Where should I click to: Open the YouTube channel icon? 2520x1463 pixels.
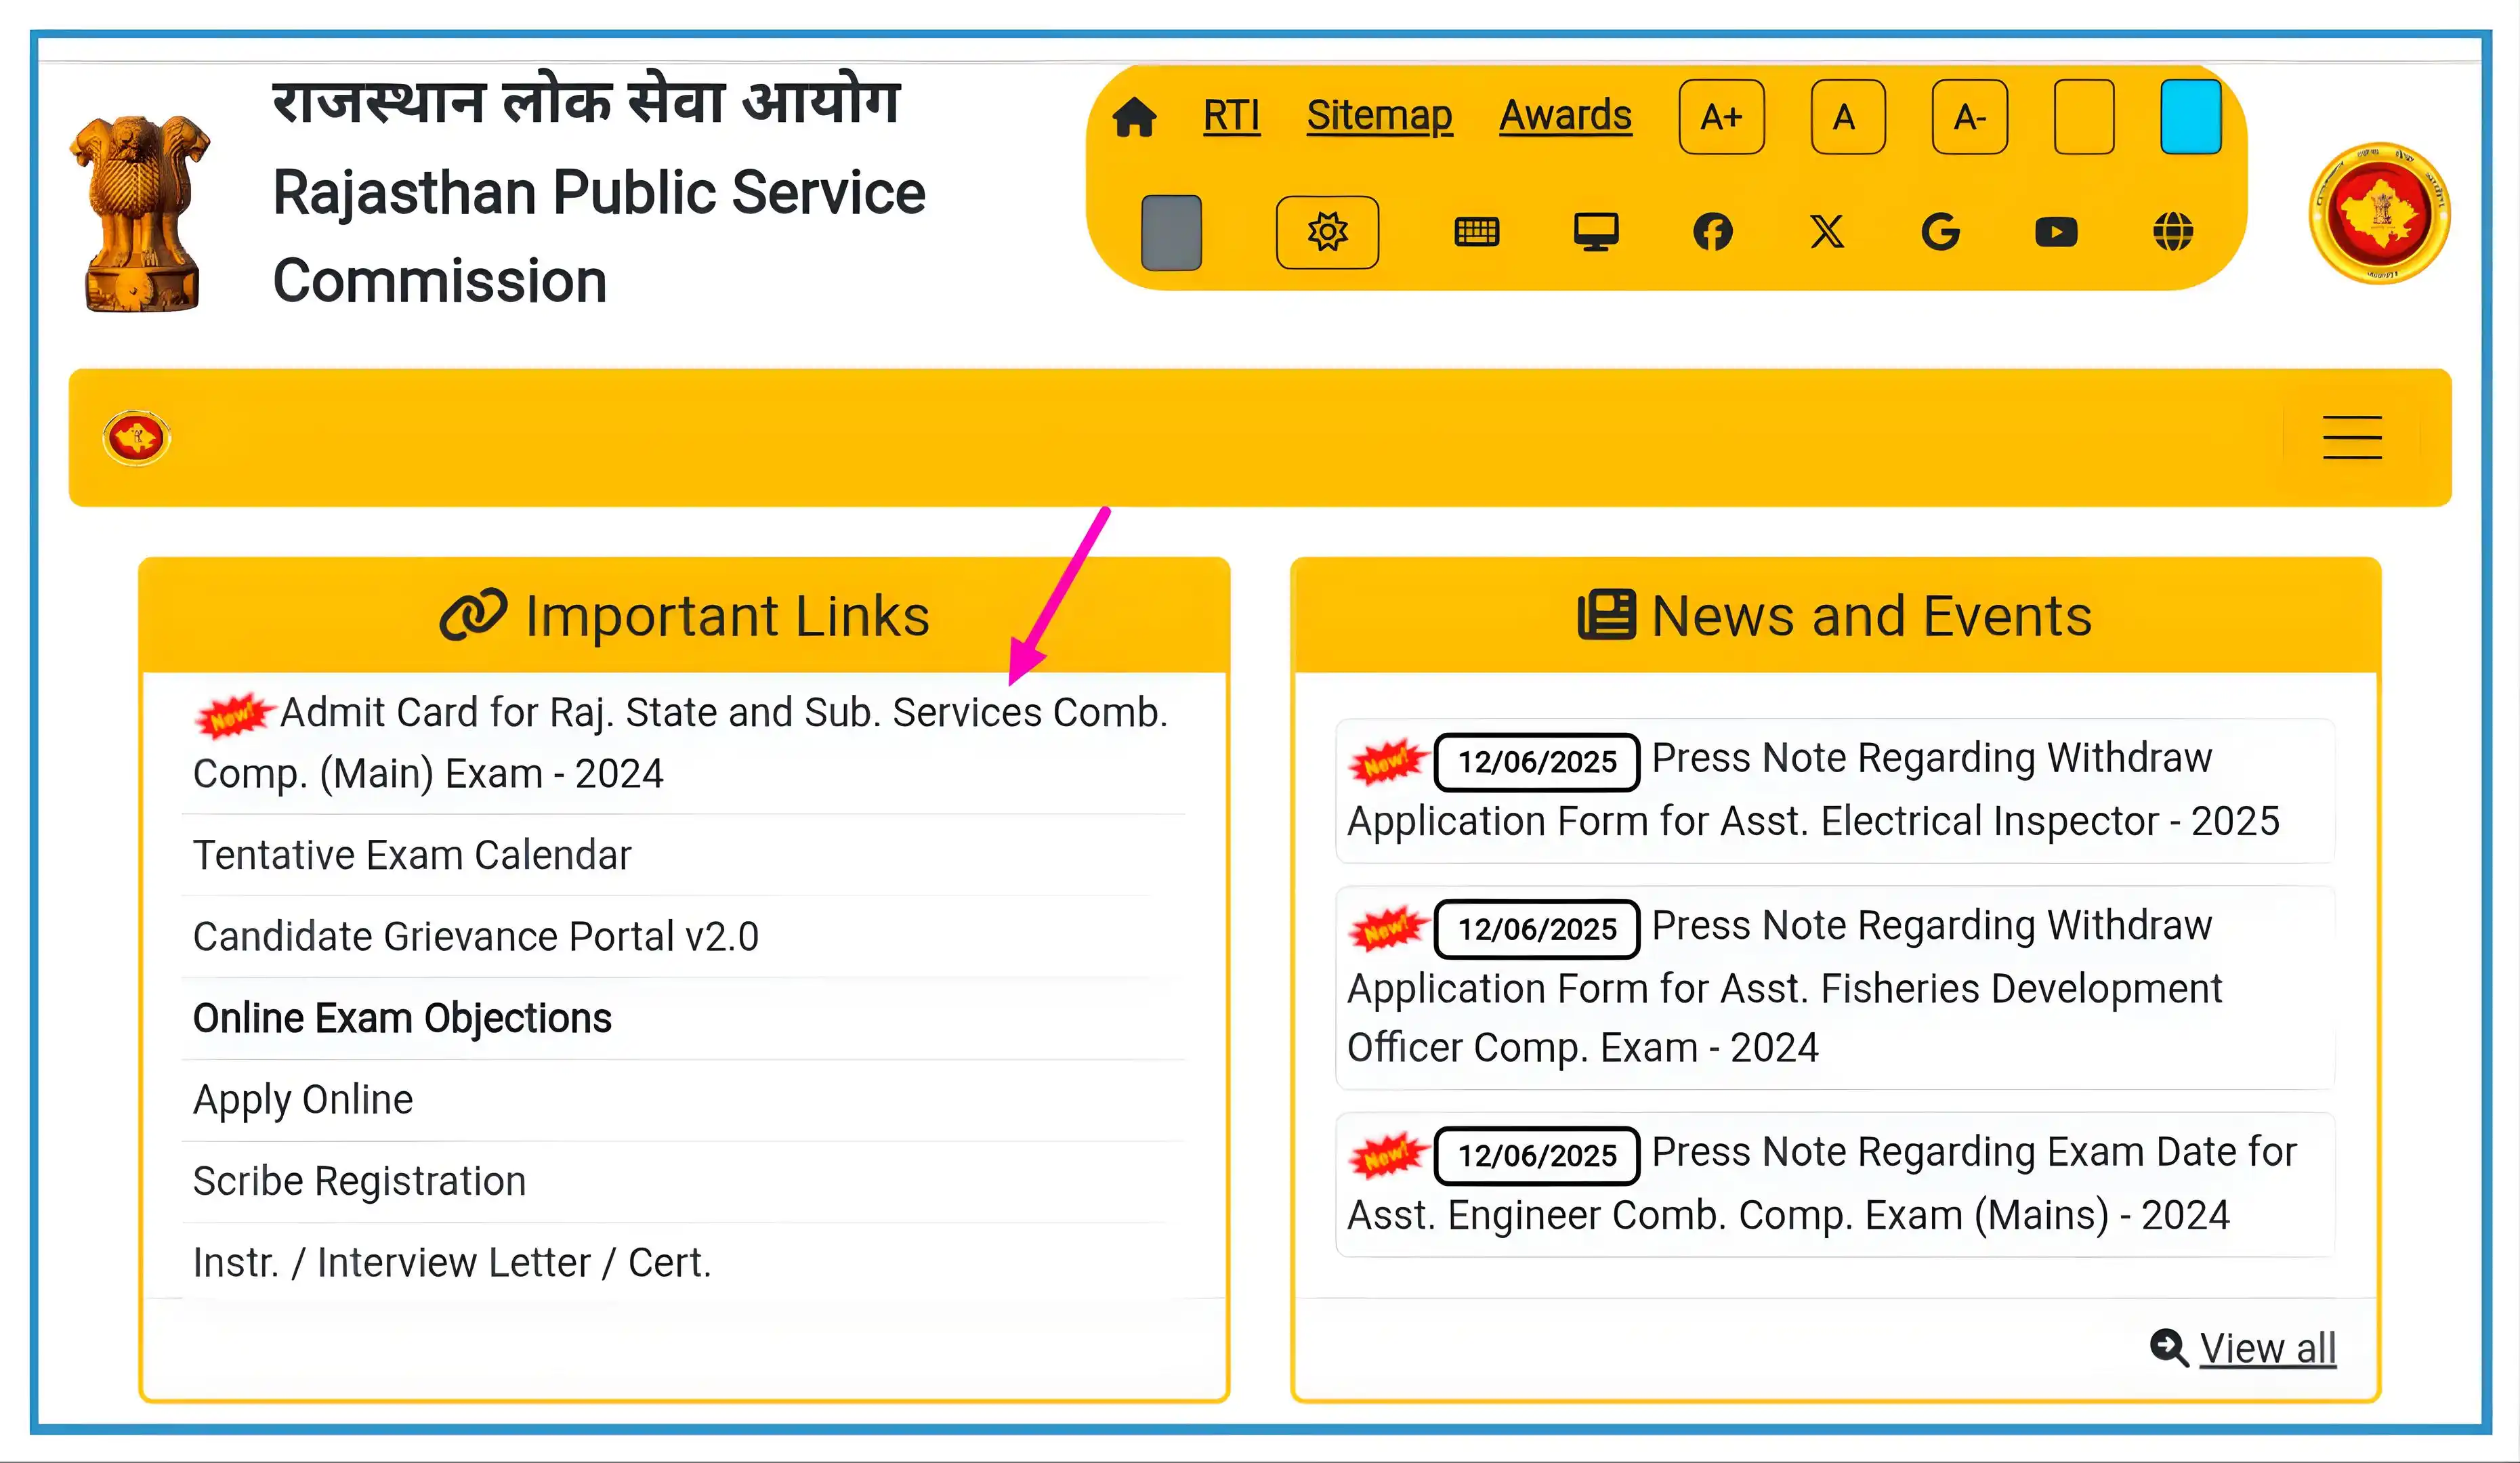point(2056,232)
